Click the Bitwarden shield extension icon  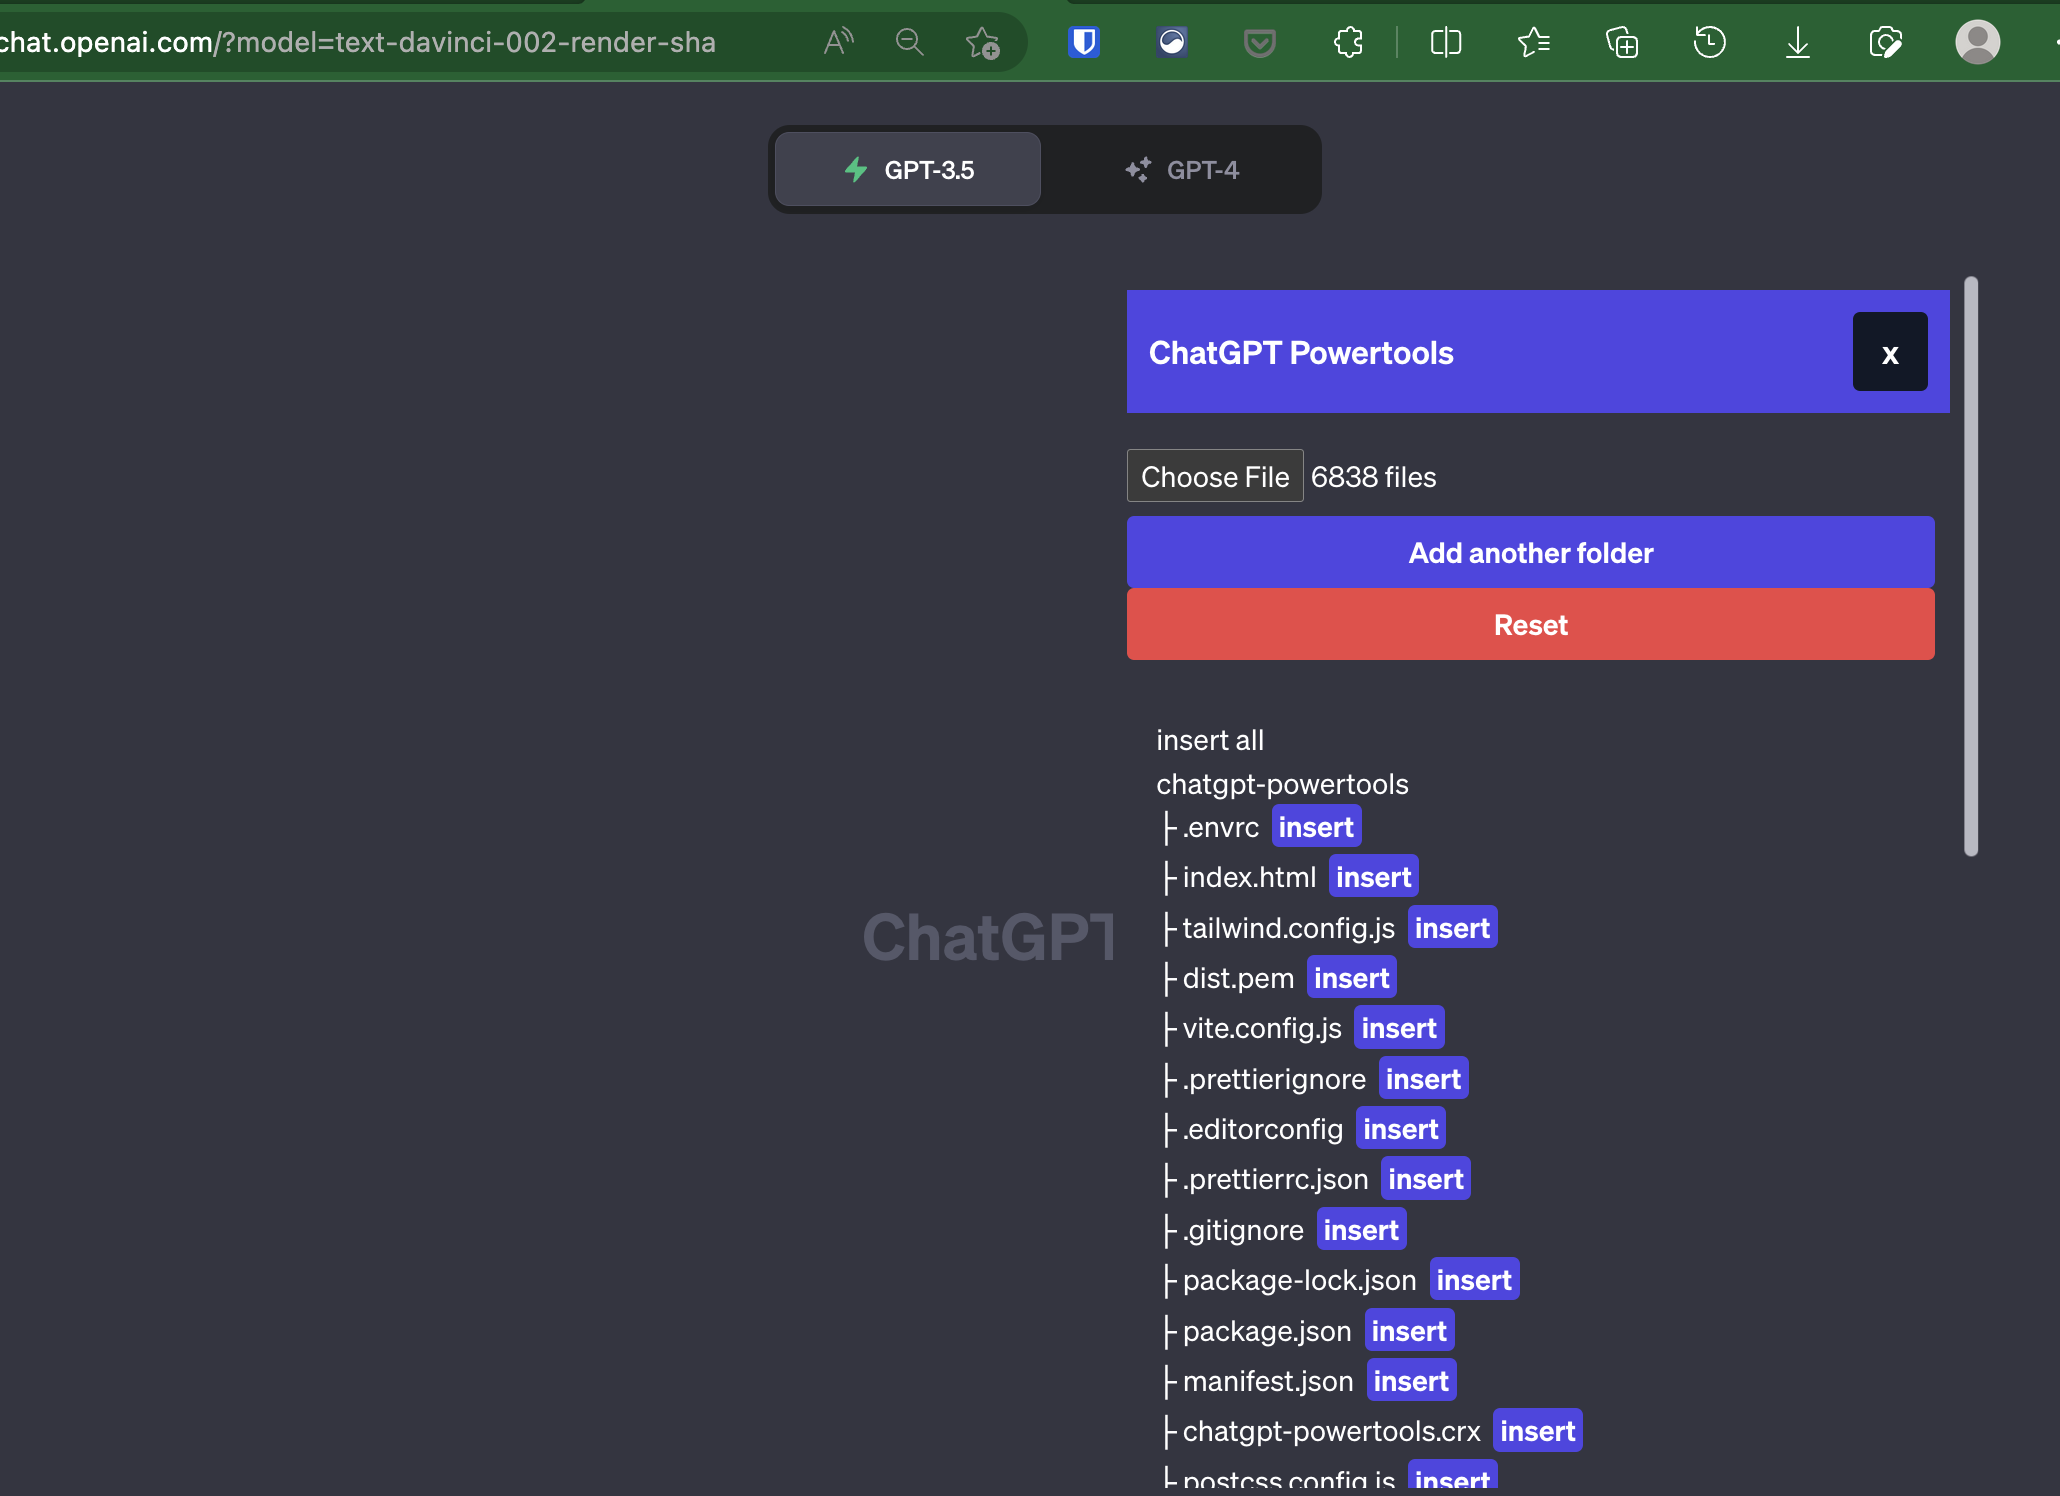coord(1084,42)
